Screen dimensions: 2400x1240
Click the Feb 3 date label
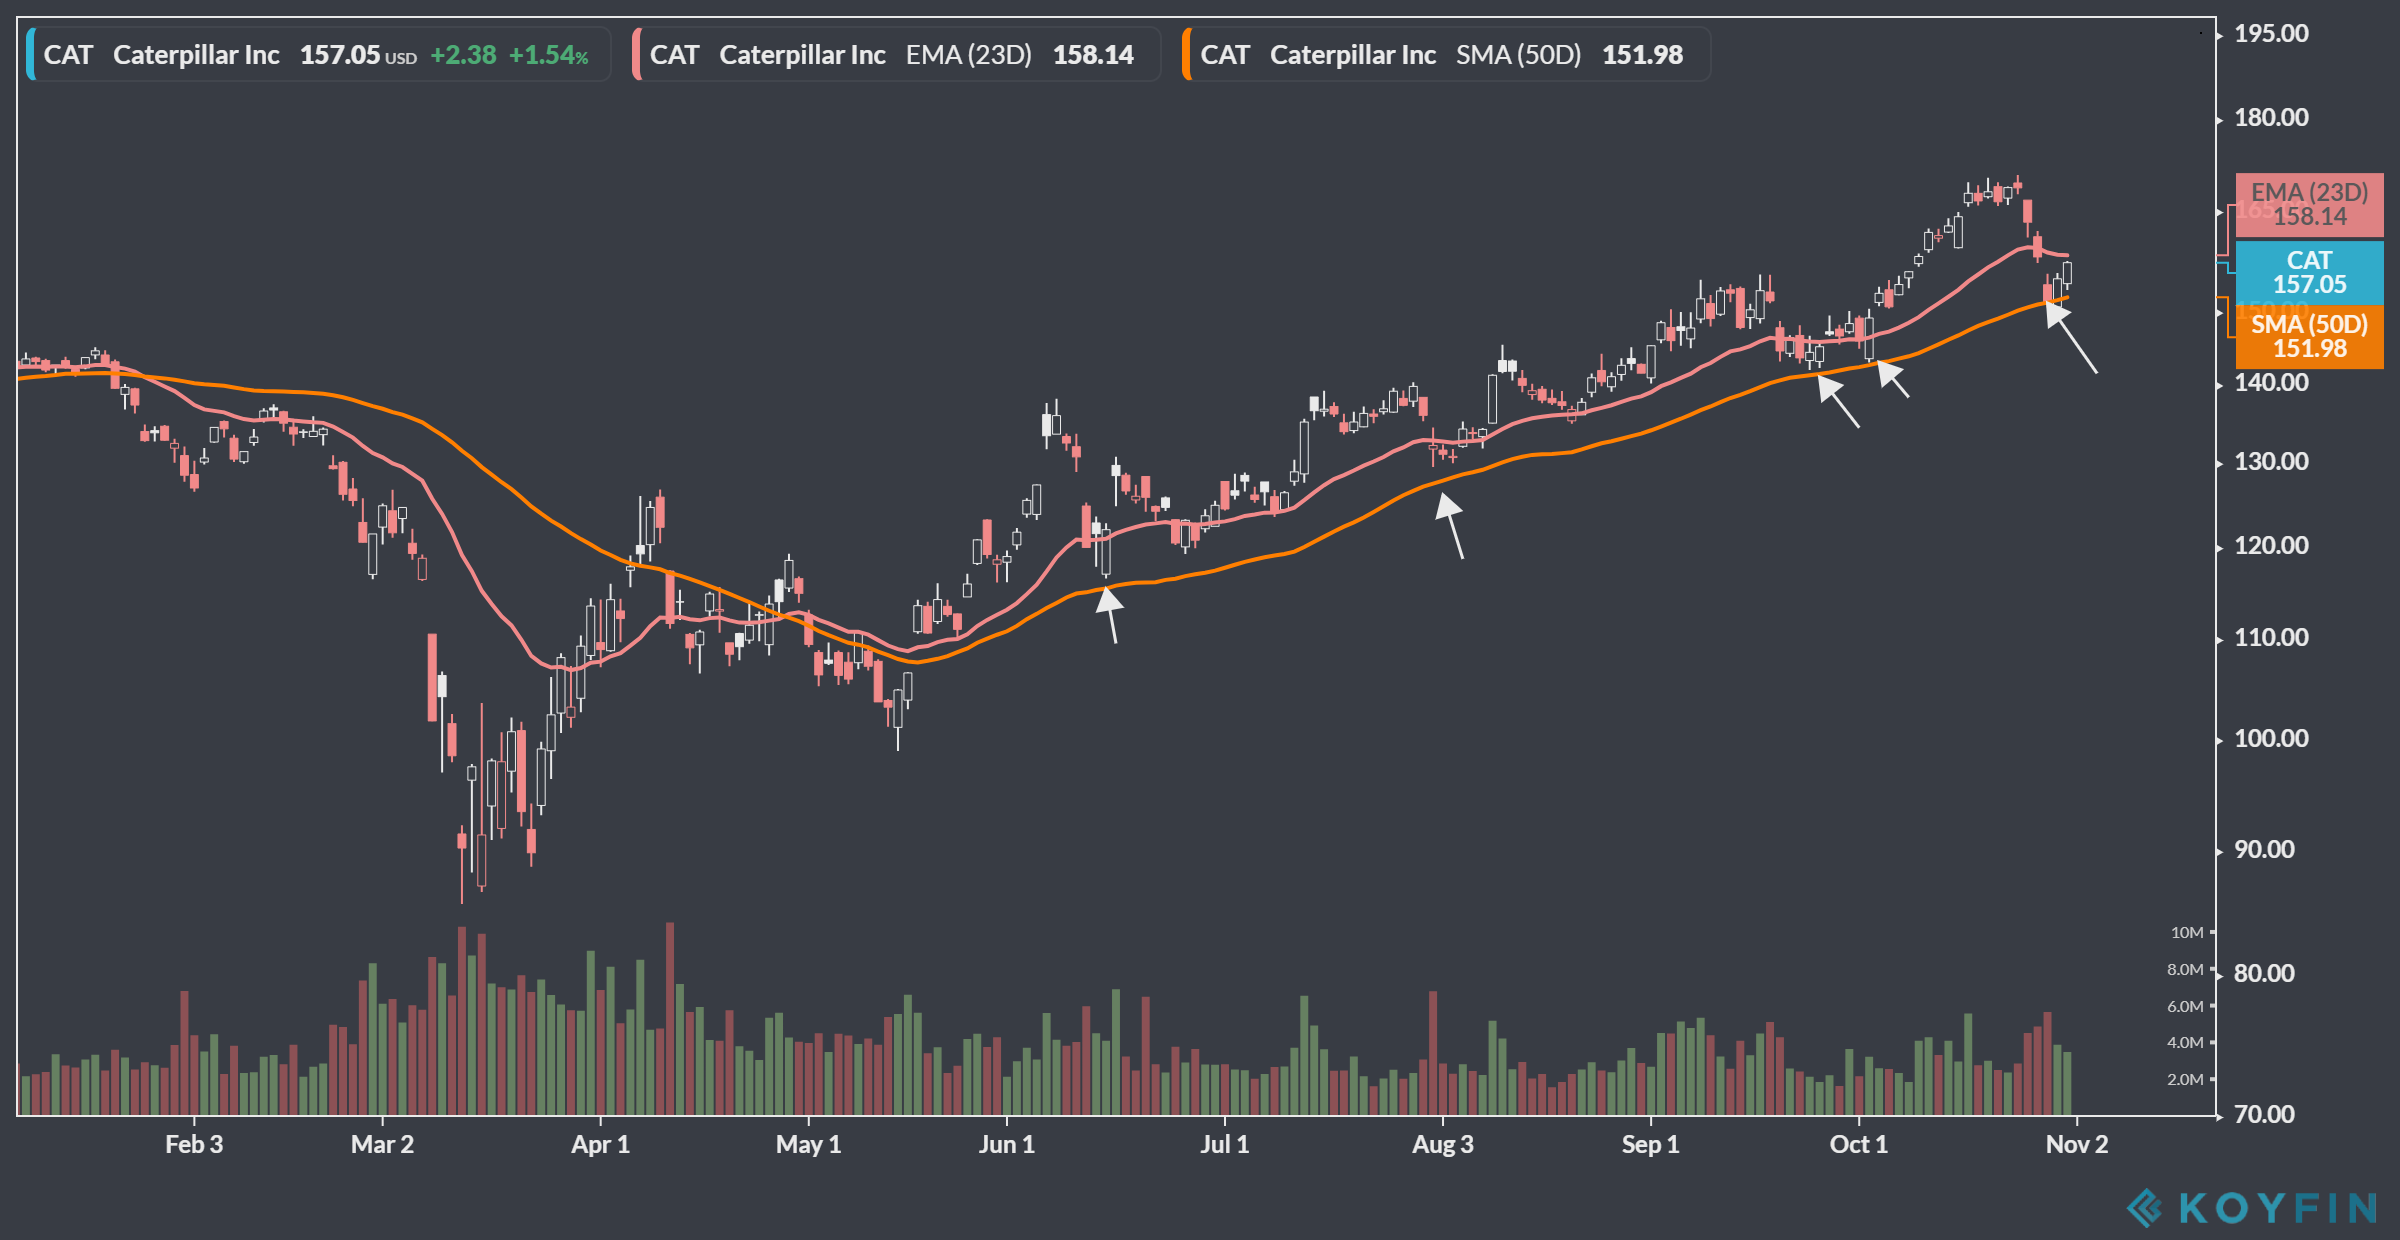(194, 1145)
